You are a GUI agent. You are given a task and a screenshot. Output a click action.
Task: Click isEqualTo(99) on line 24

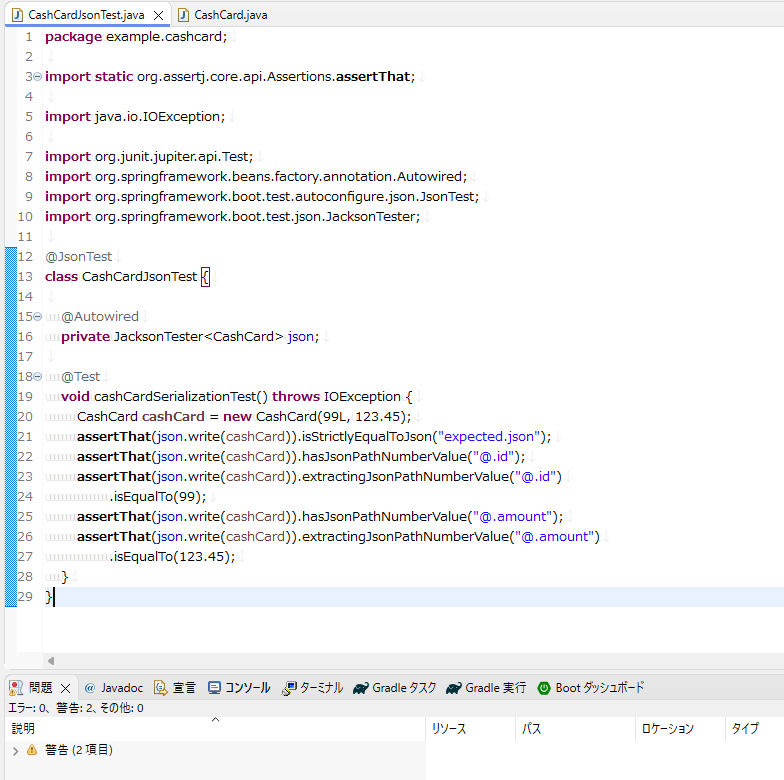point(158,497)
